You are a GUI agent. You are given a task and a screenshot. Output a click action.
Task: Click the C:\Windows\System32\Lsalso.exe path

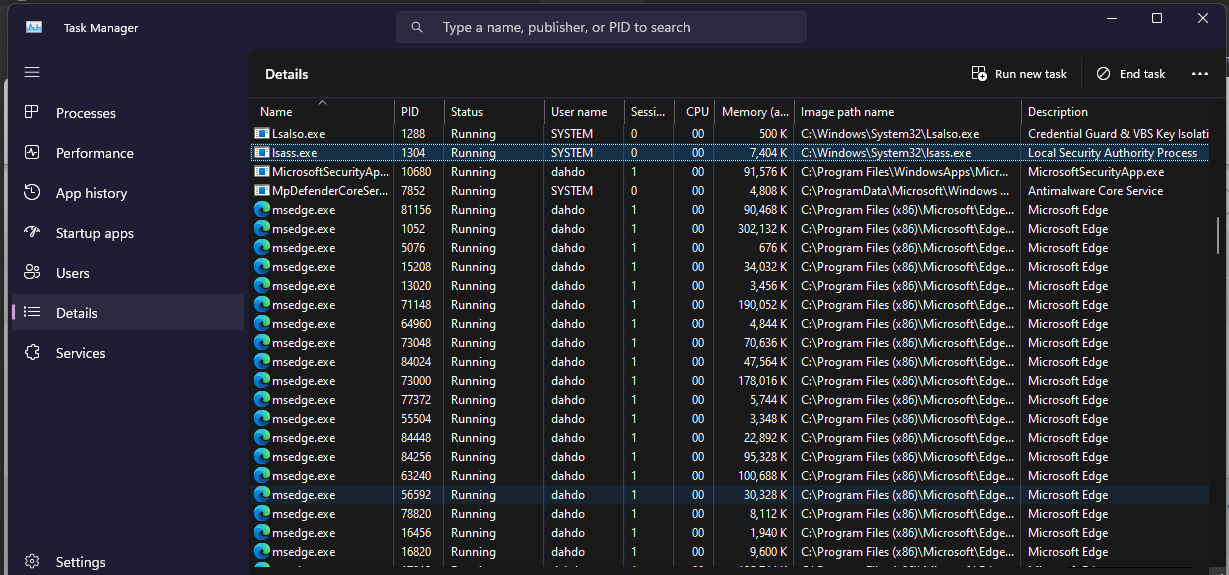click(890, 134)
